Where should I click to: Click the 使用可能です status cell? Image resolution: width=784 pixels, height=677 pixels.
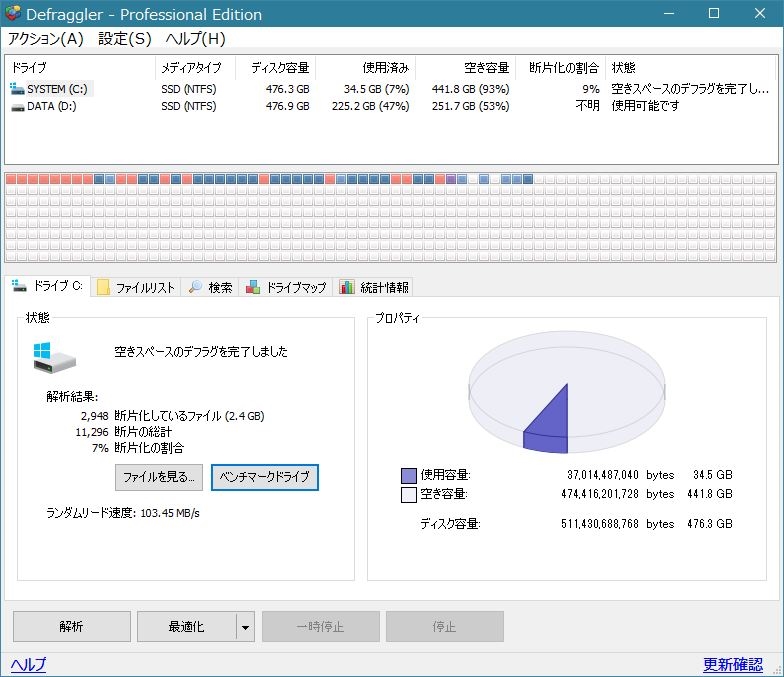(646, 106)
